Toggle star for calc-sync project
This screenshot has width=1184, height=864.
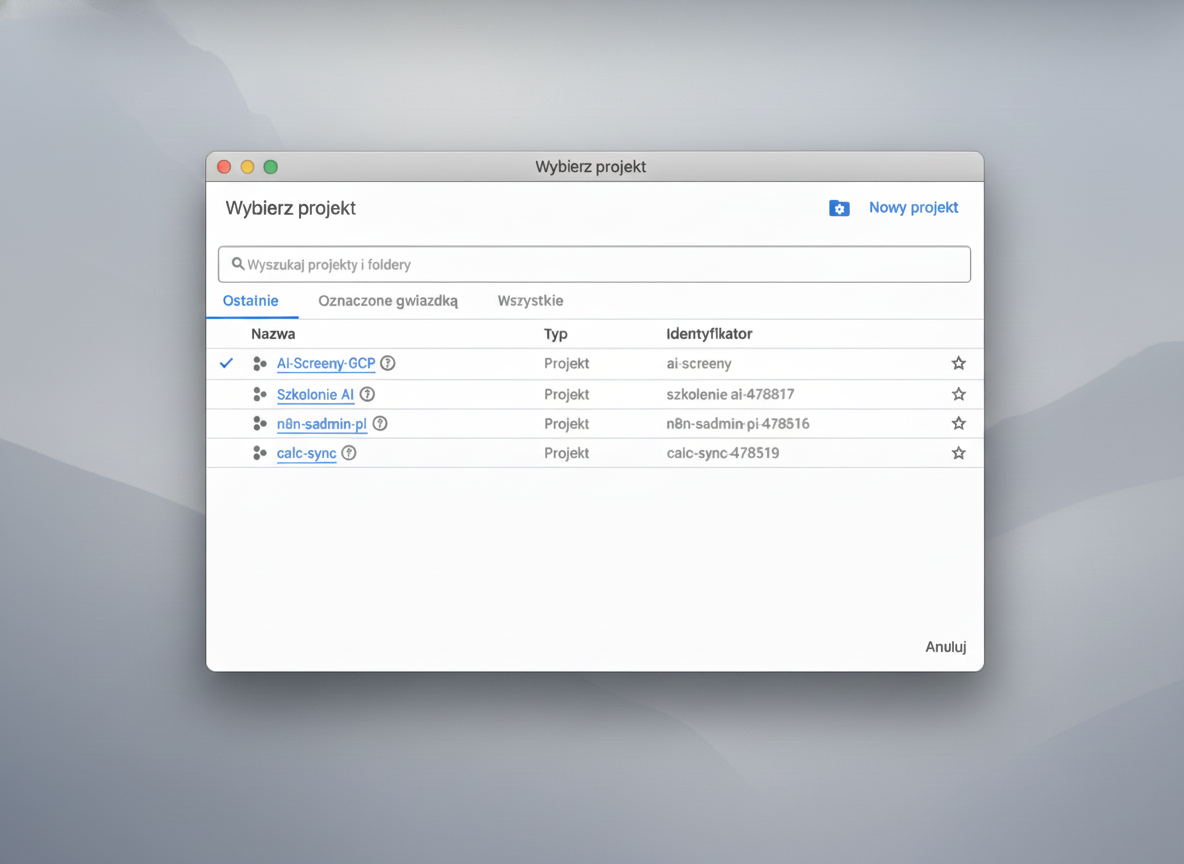pos(958,453)
